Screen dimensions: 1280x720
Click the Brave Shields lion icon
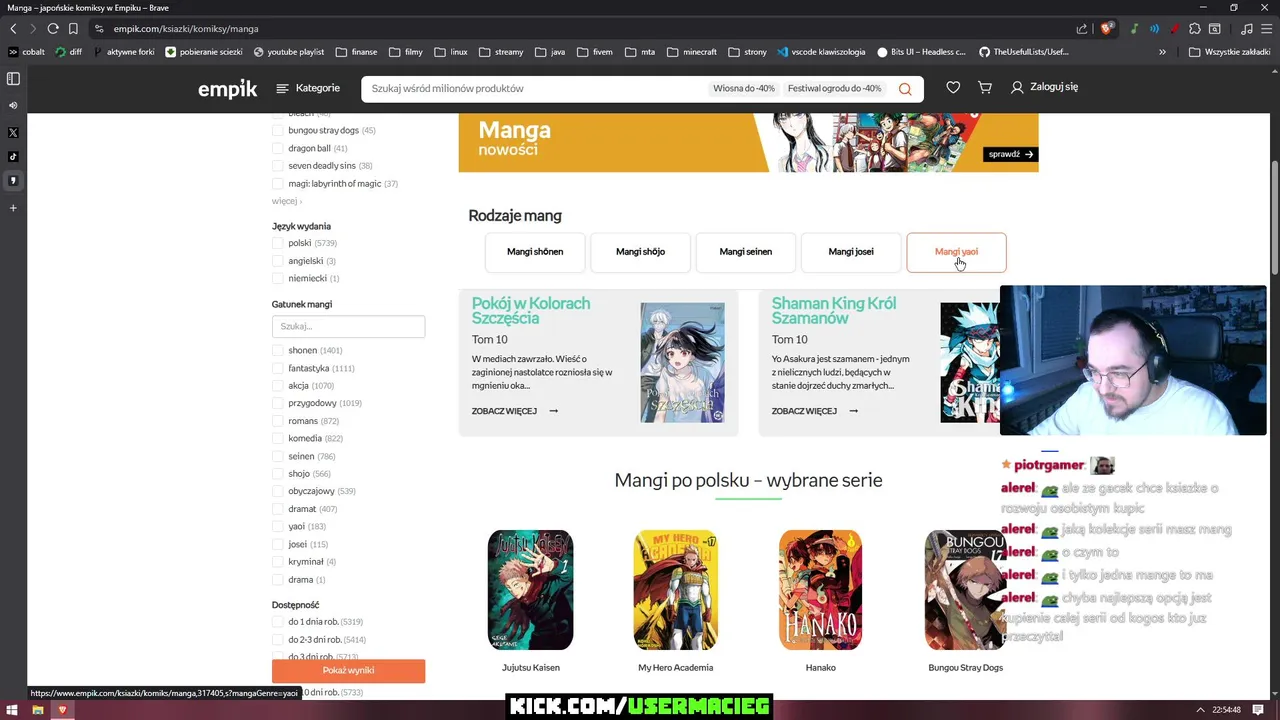tap(1106, 29)
